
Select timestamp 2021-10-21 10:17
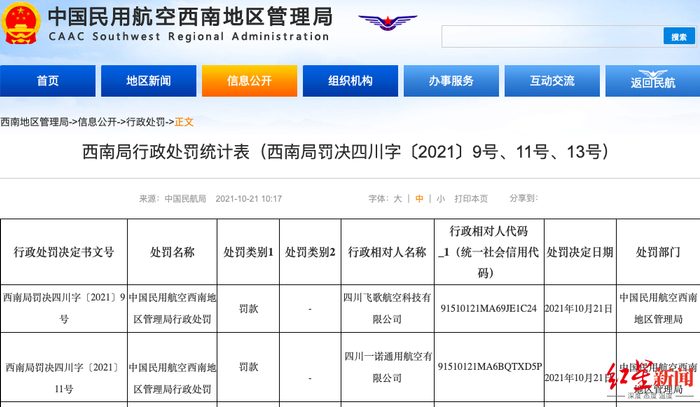[249, 199]
